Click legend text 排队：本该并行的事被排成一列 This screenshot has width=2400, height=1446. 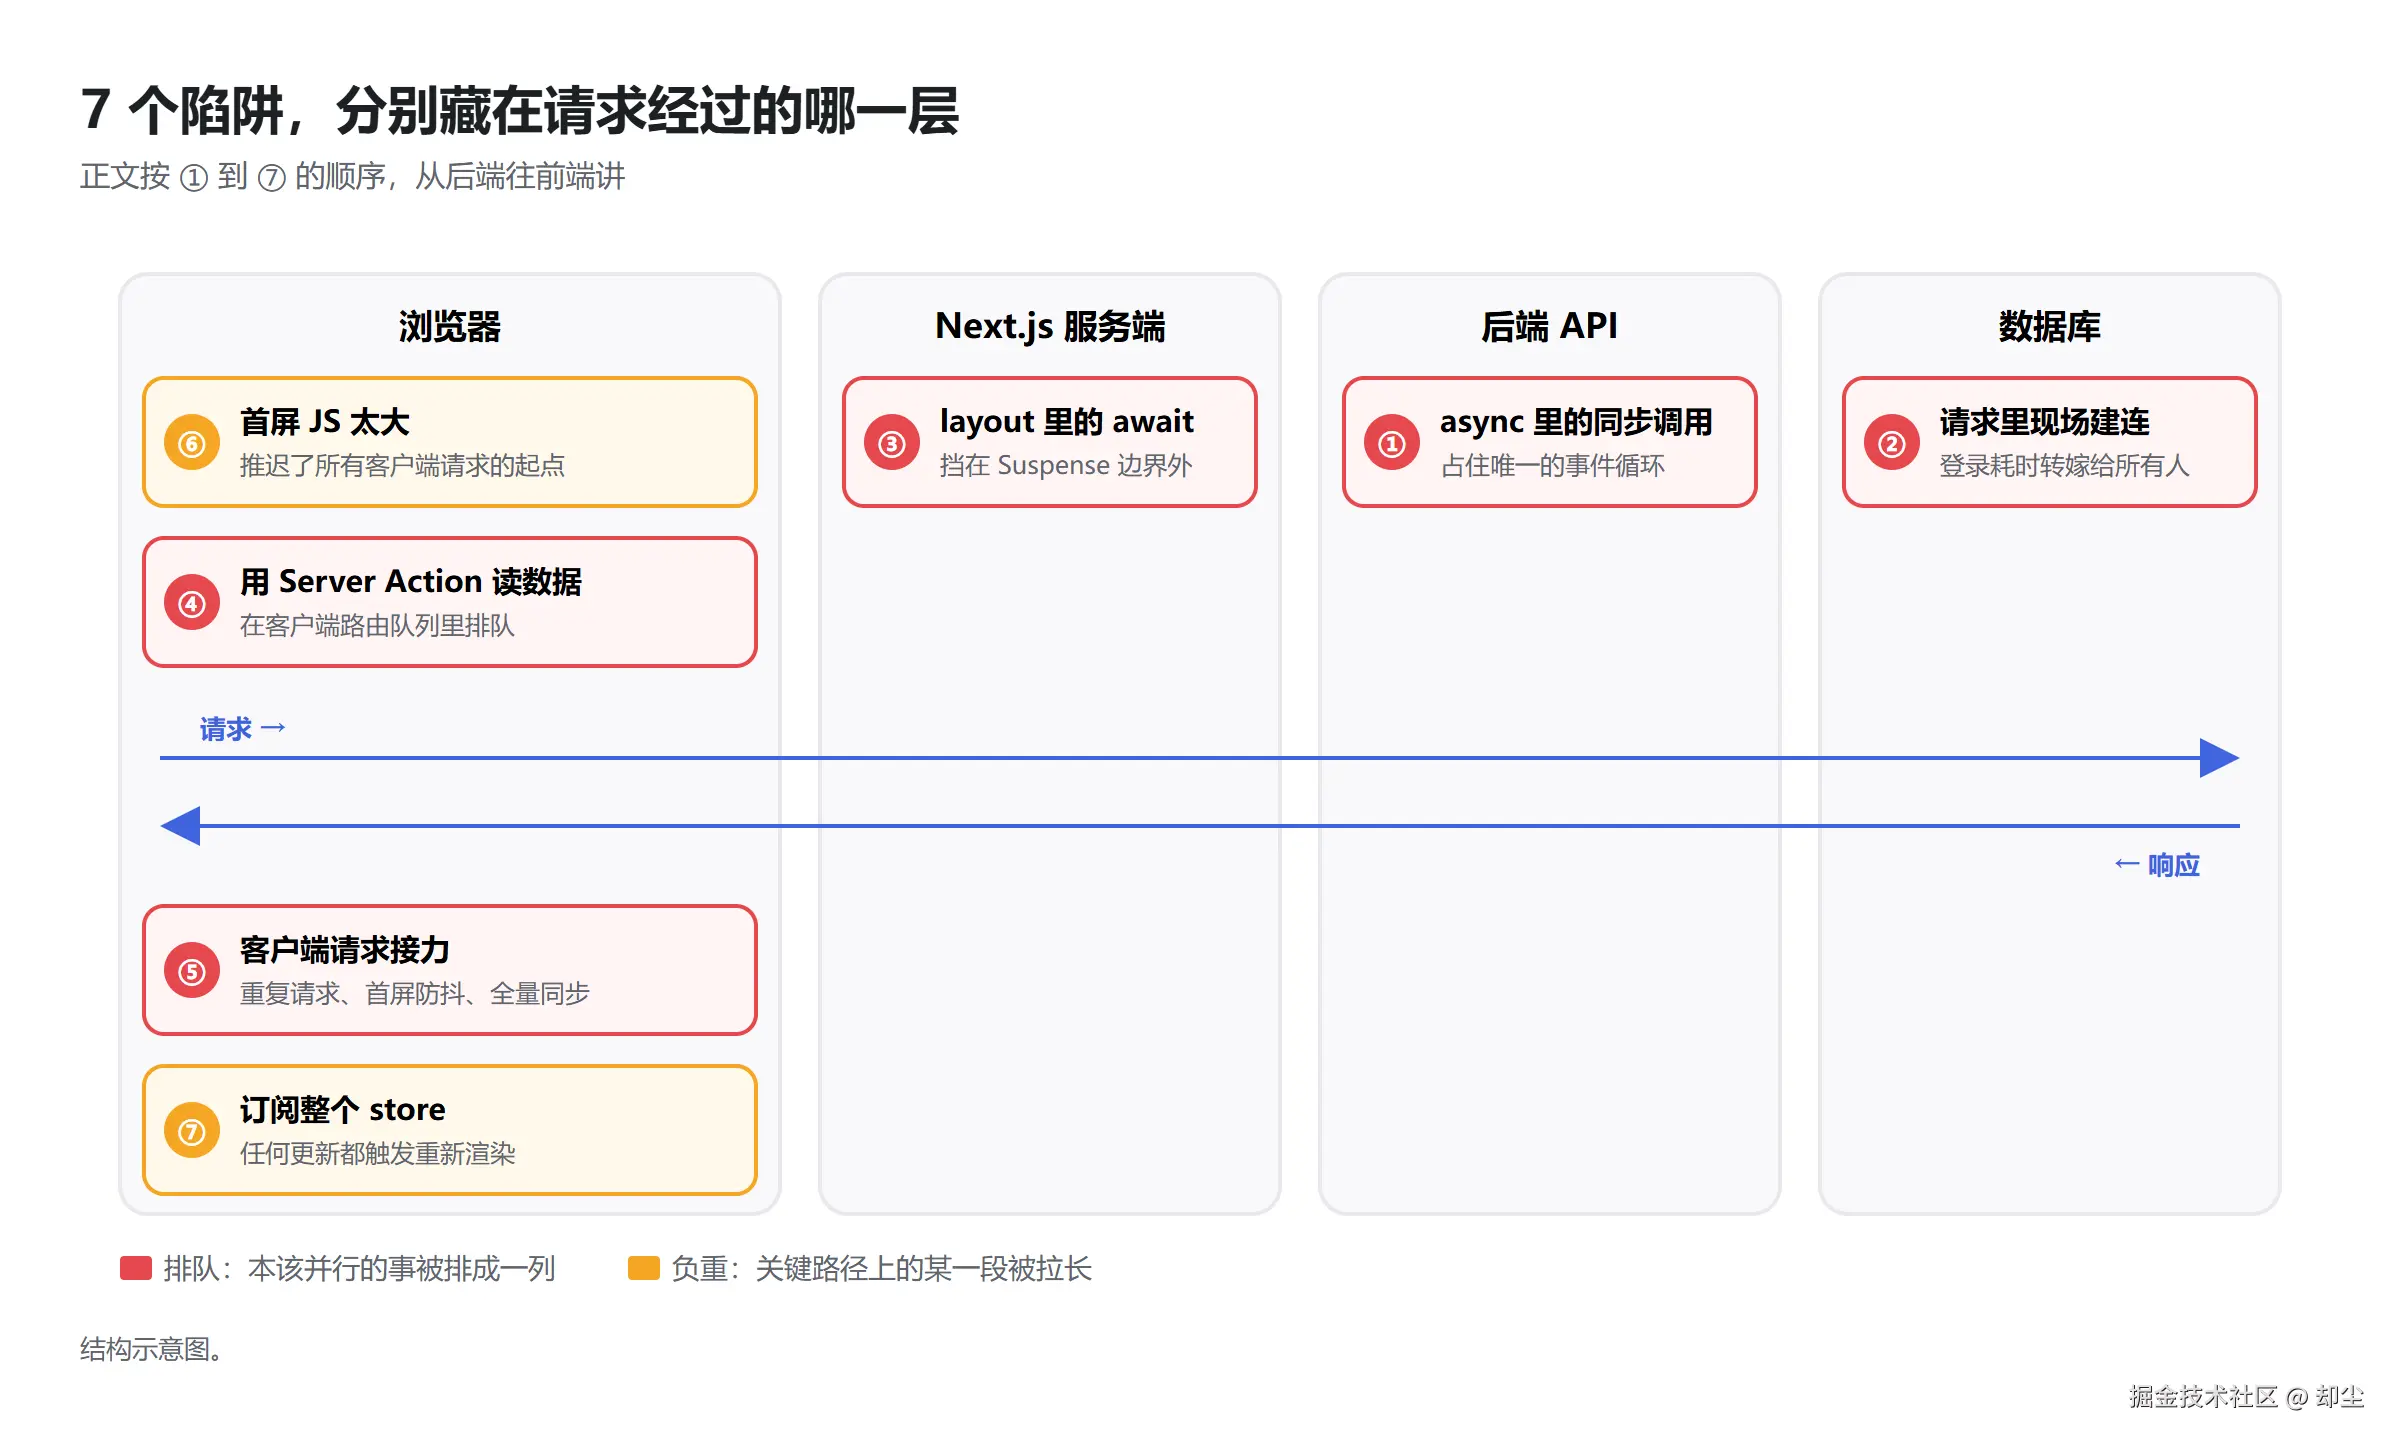359,1268
